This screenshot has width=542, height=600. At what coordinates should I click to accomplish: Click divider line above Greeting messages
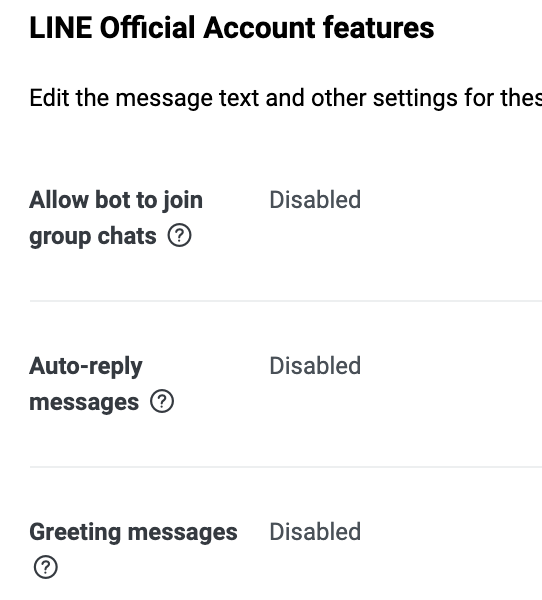pos(286,467)
